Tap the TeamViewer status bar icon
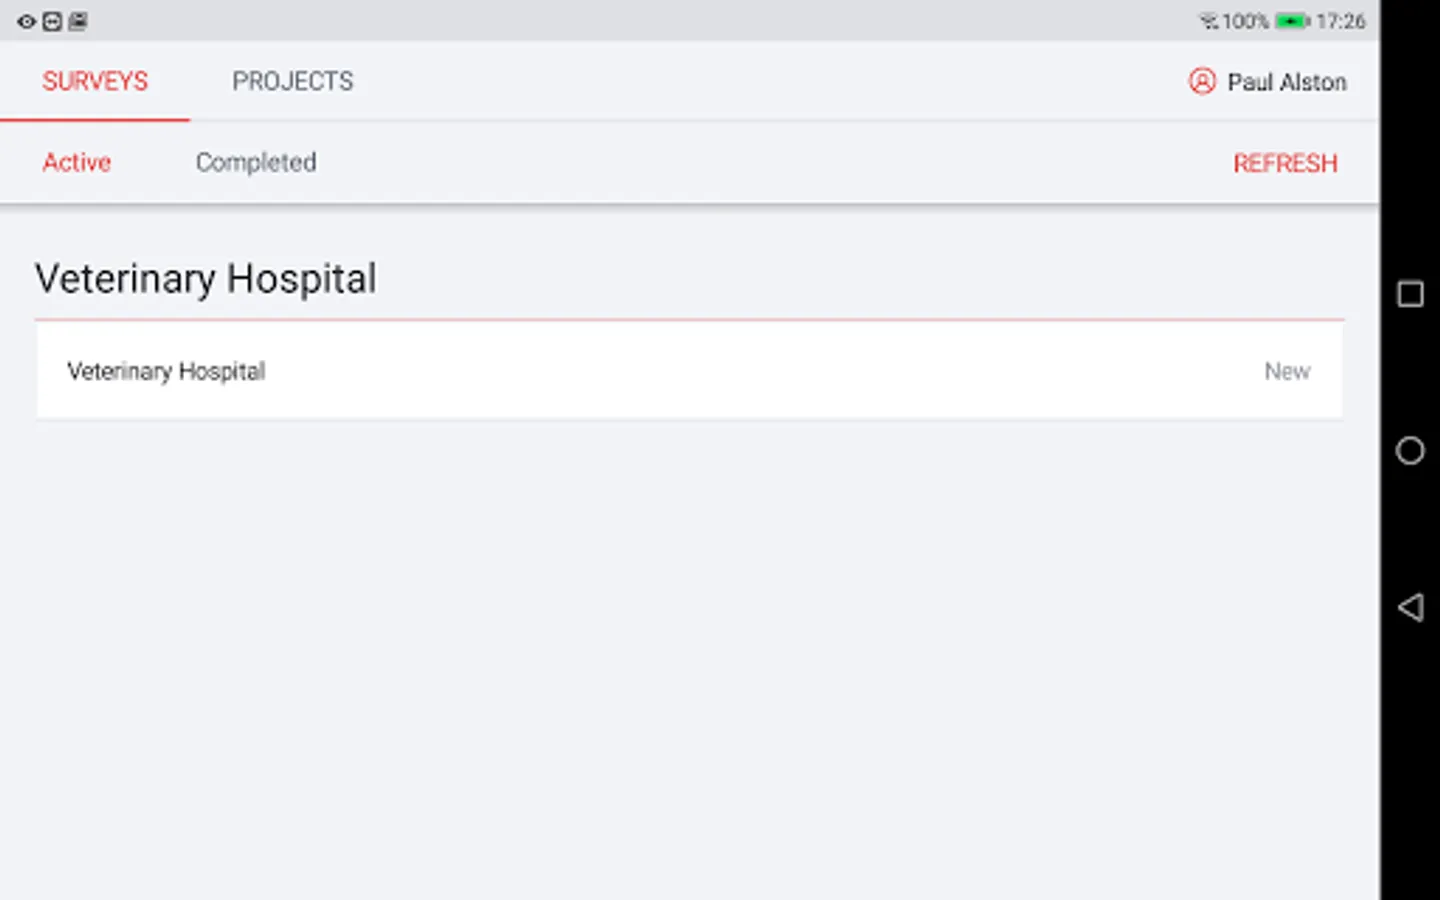The width and height of the screenshot is (1440, 900). (x=52, y=21)
